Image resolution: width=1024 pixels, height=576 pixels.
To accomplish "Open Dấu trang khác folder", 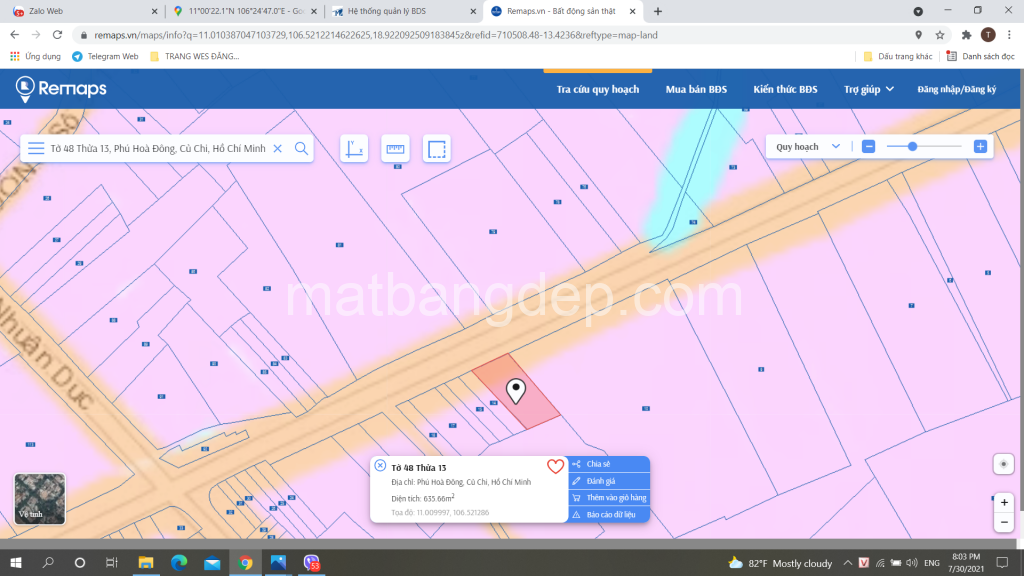I will [x=898, y=57].
